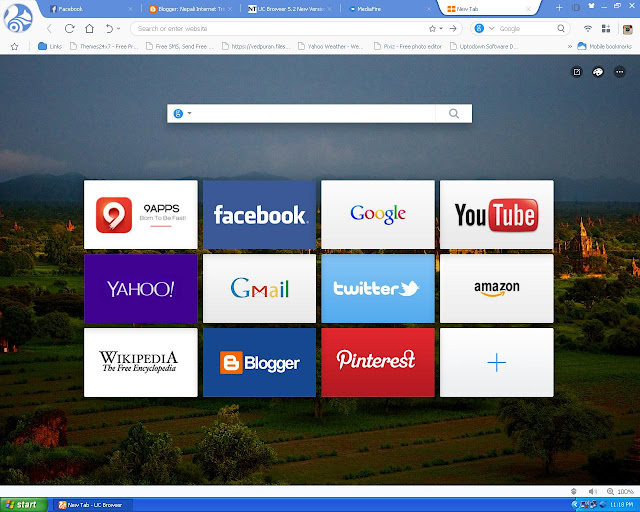This screenshot has height=512, width=640.
Task: Open the WiFi sharing icon
Action: (588, 29)
